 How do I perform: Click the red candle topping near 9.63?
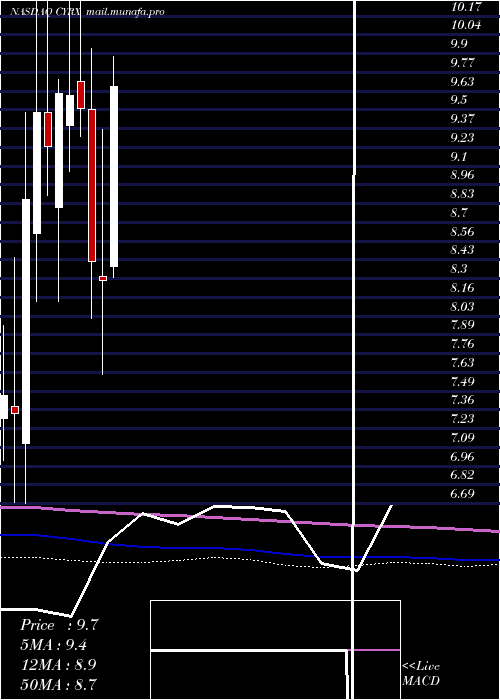coord(81,95)
